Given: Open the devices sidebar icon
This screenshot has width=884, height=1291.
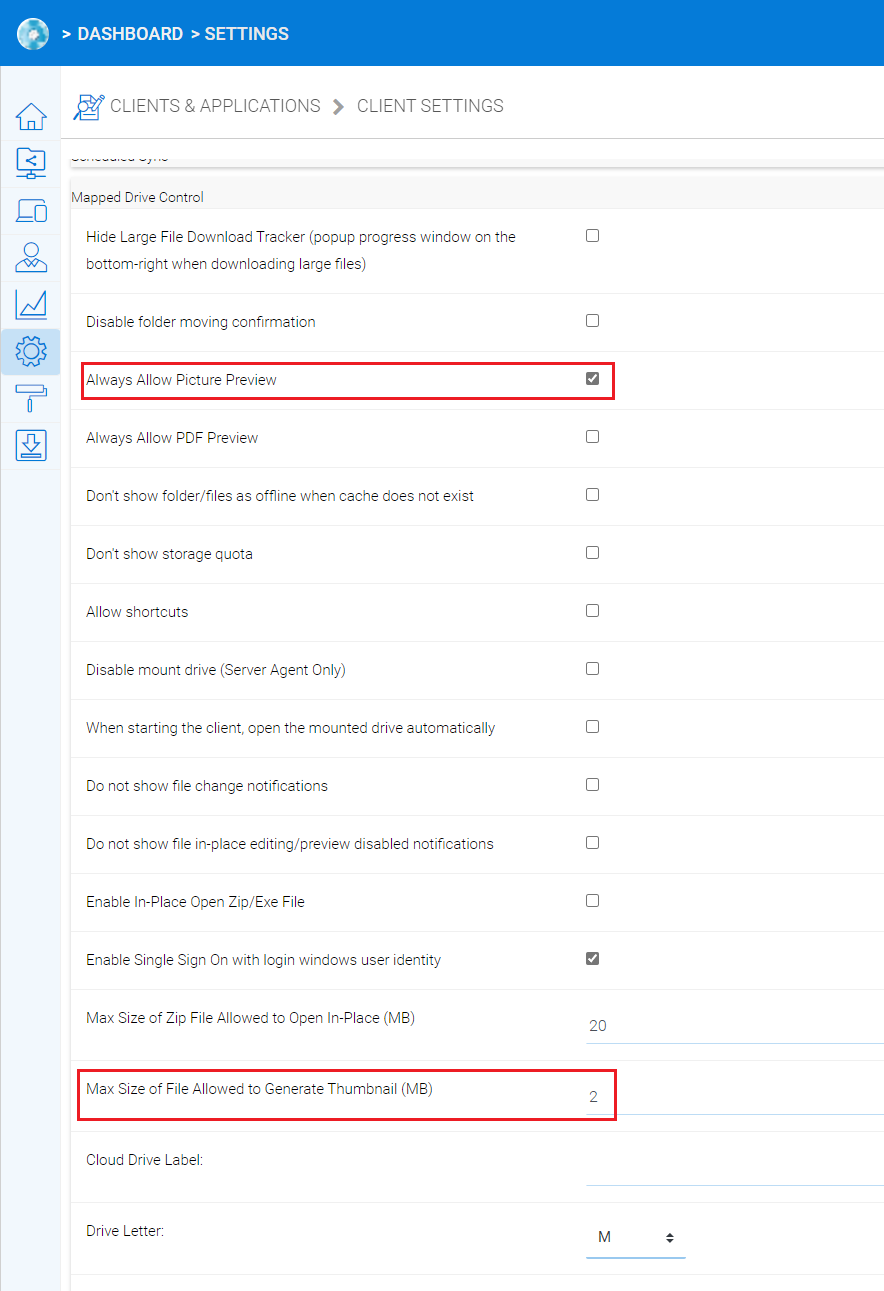Looking at the screenshot, I should click(x=31, y=210).
